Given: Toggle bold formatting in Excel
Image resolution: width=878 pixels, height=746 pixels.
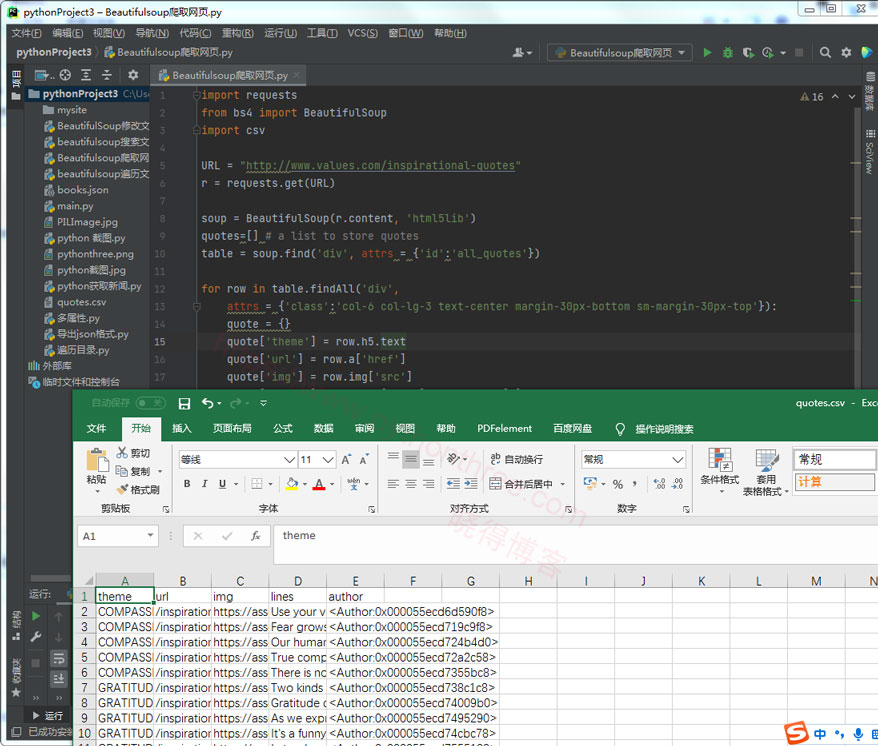Looking at the screenshot, I should [x=187, y=484].
